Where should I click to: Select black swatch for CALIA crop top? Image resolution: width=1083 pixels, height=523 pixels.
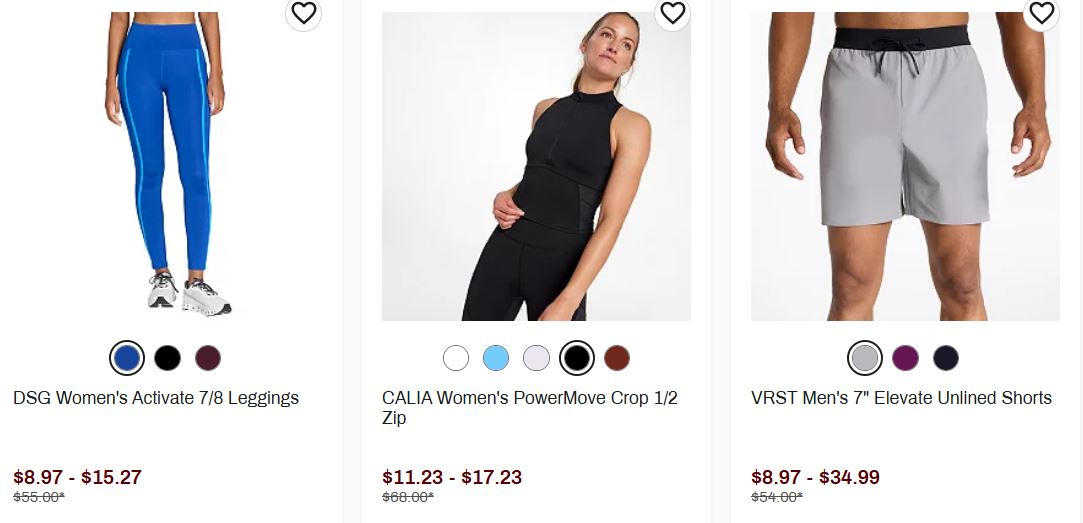click(x=576, y=358)
